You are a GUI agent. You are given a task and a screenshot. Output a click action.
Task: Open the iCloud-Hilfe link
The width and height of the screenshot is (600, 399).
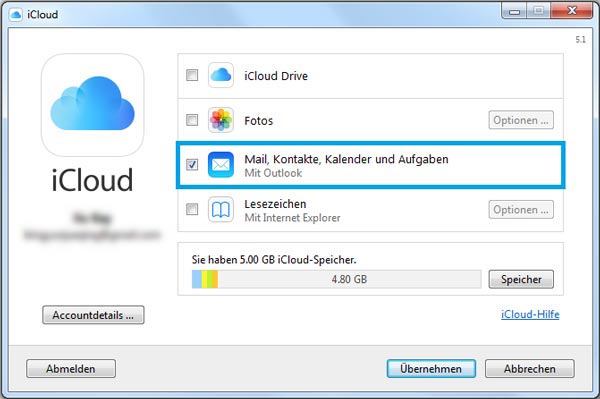530,314
